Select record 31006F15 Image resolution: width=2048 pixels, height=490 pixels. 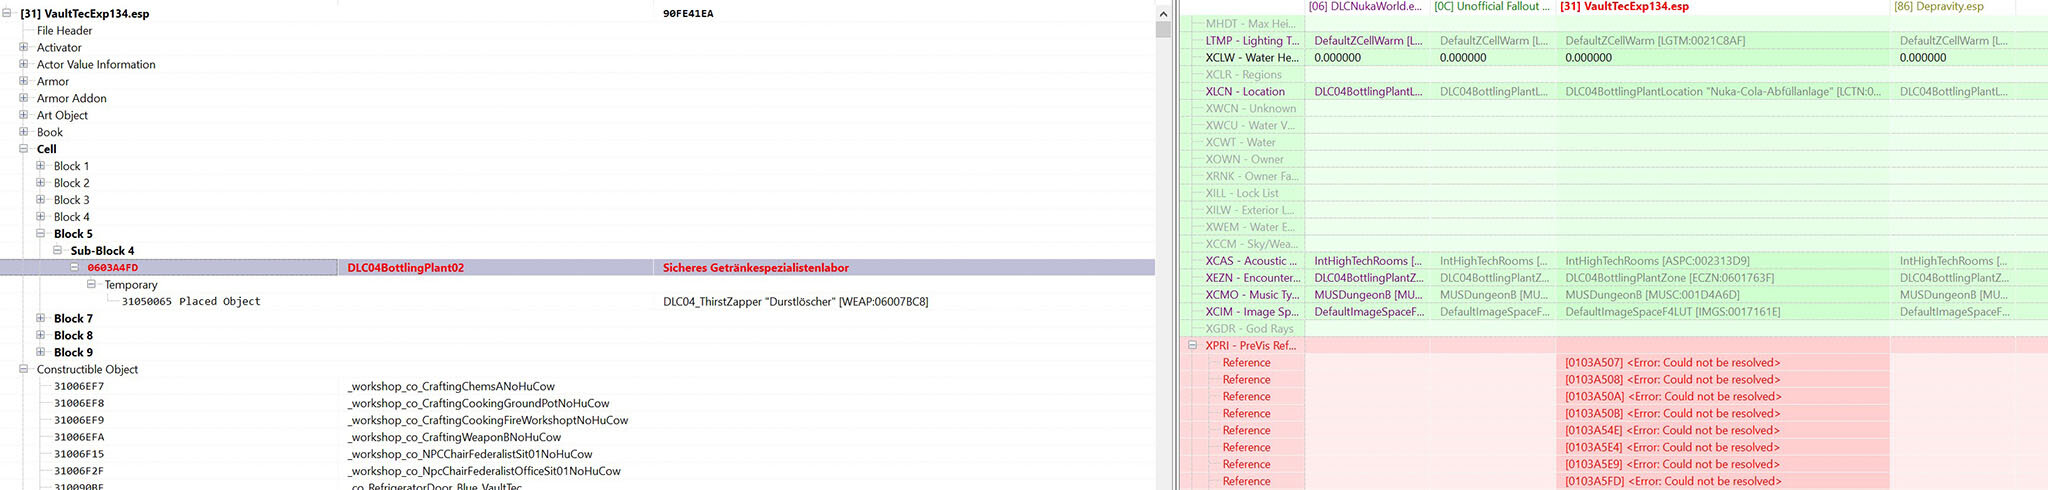pos(79,455)
